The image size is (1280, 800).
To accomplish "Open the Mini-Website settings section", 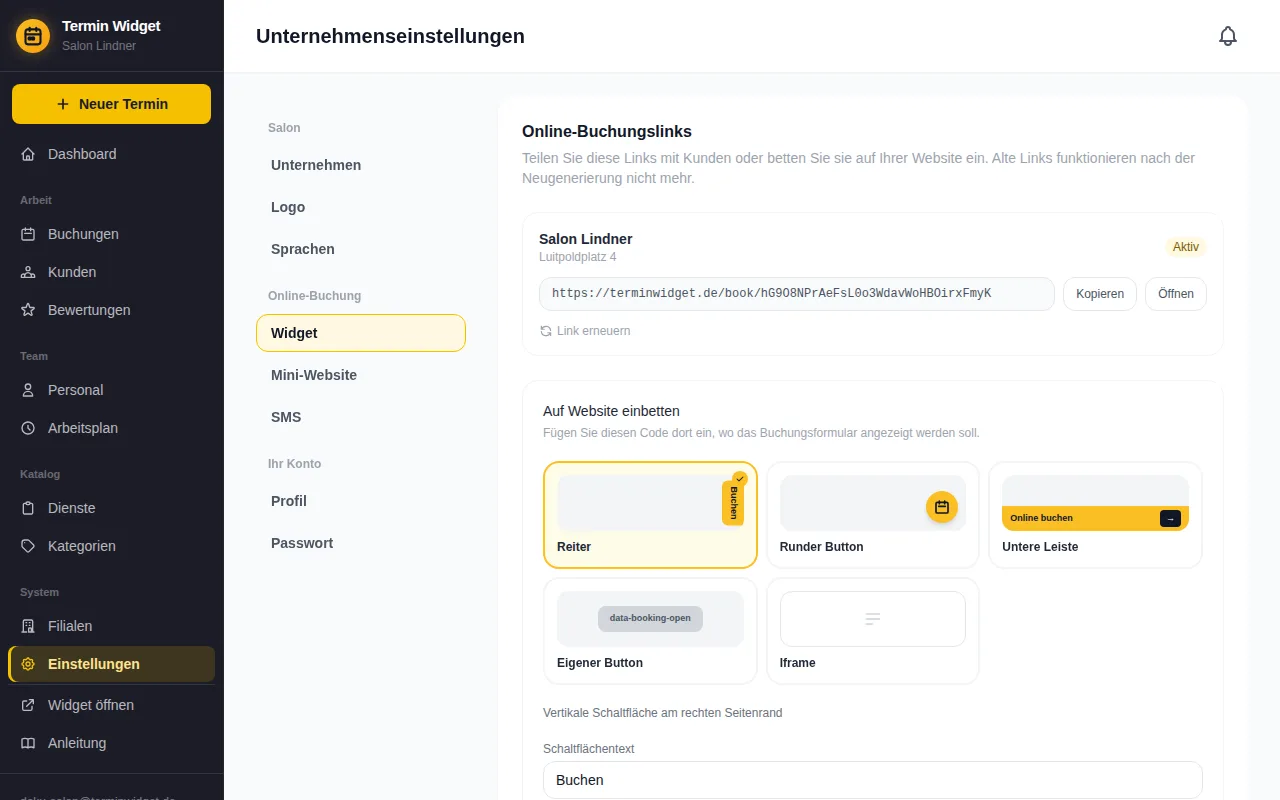I will (x=361, y=375).
